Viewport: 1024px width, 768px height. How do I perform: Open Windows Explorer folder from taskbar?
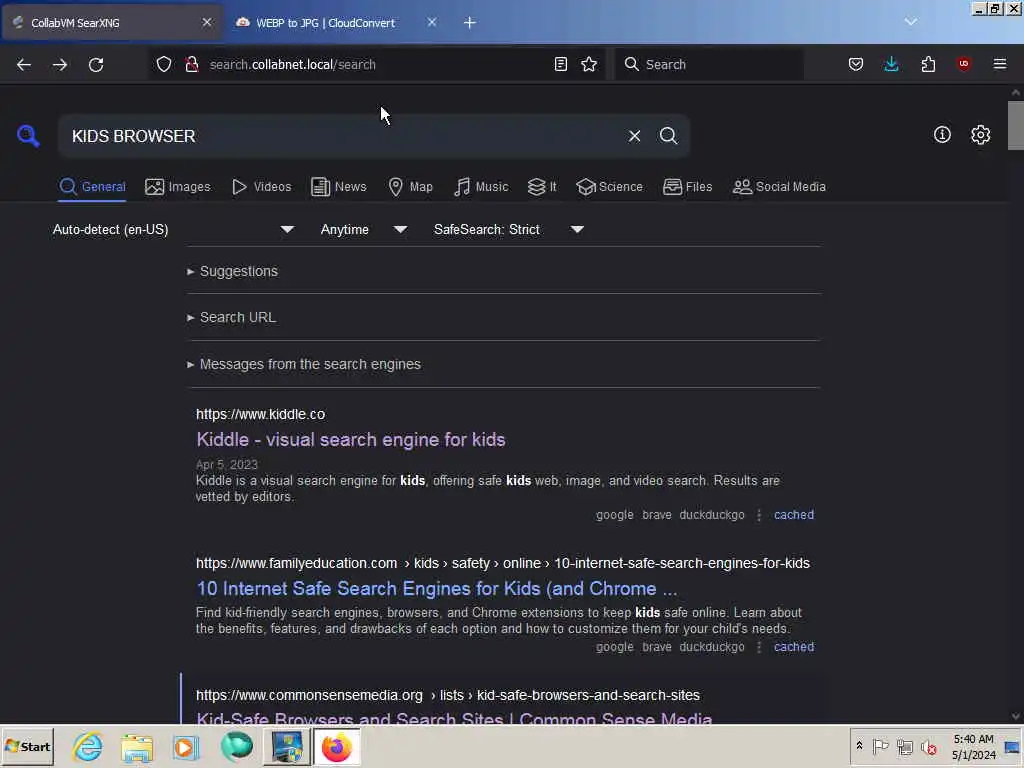click(x=136, y=747)
